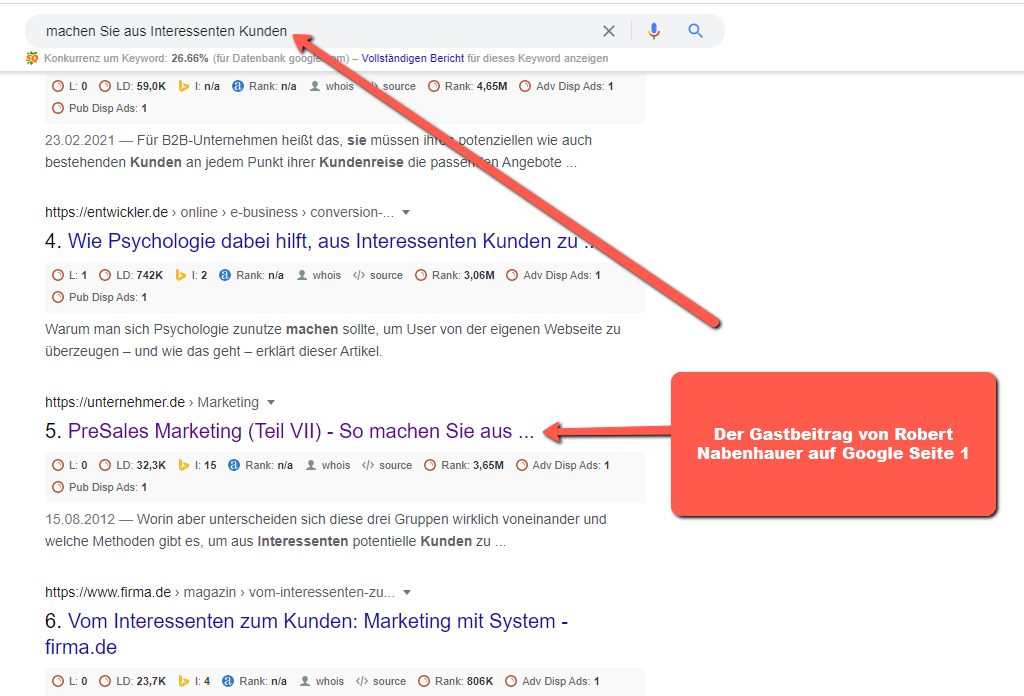
Task: Click Rank: 3,65M in the unternehmer.de bar
Action: pos(463,465)
